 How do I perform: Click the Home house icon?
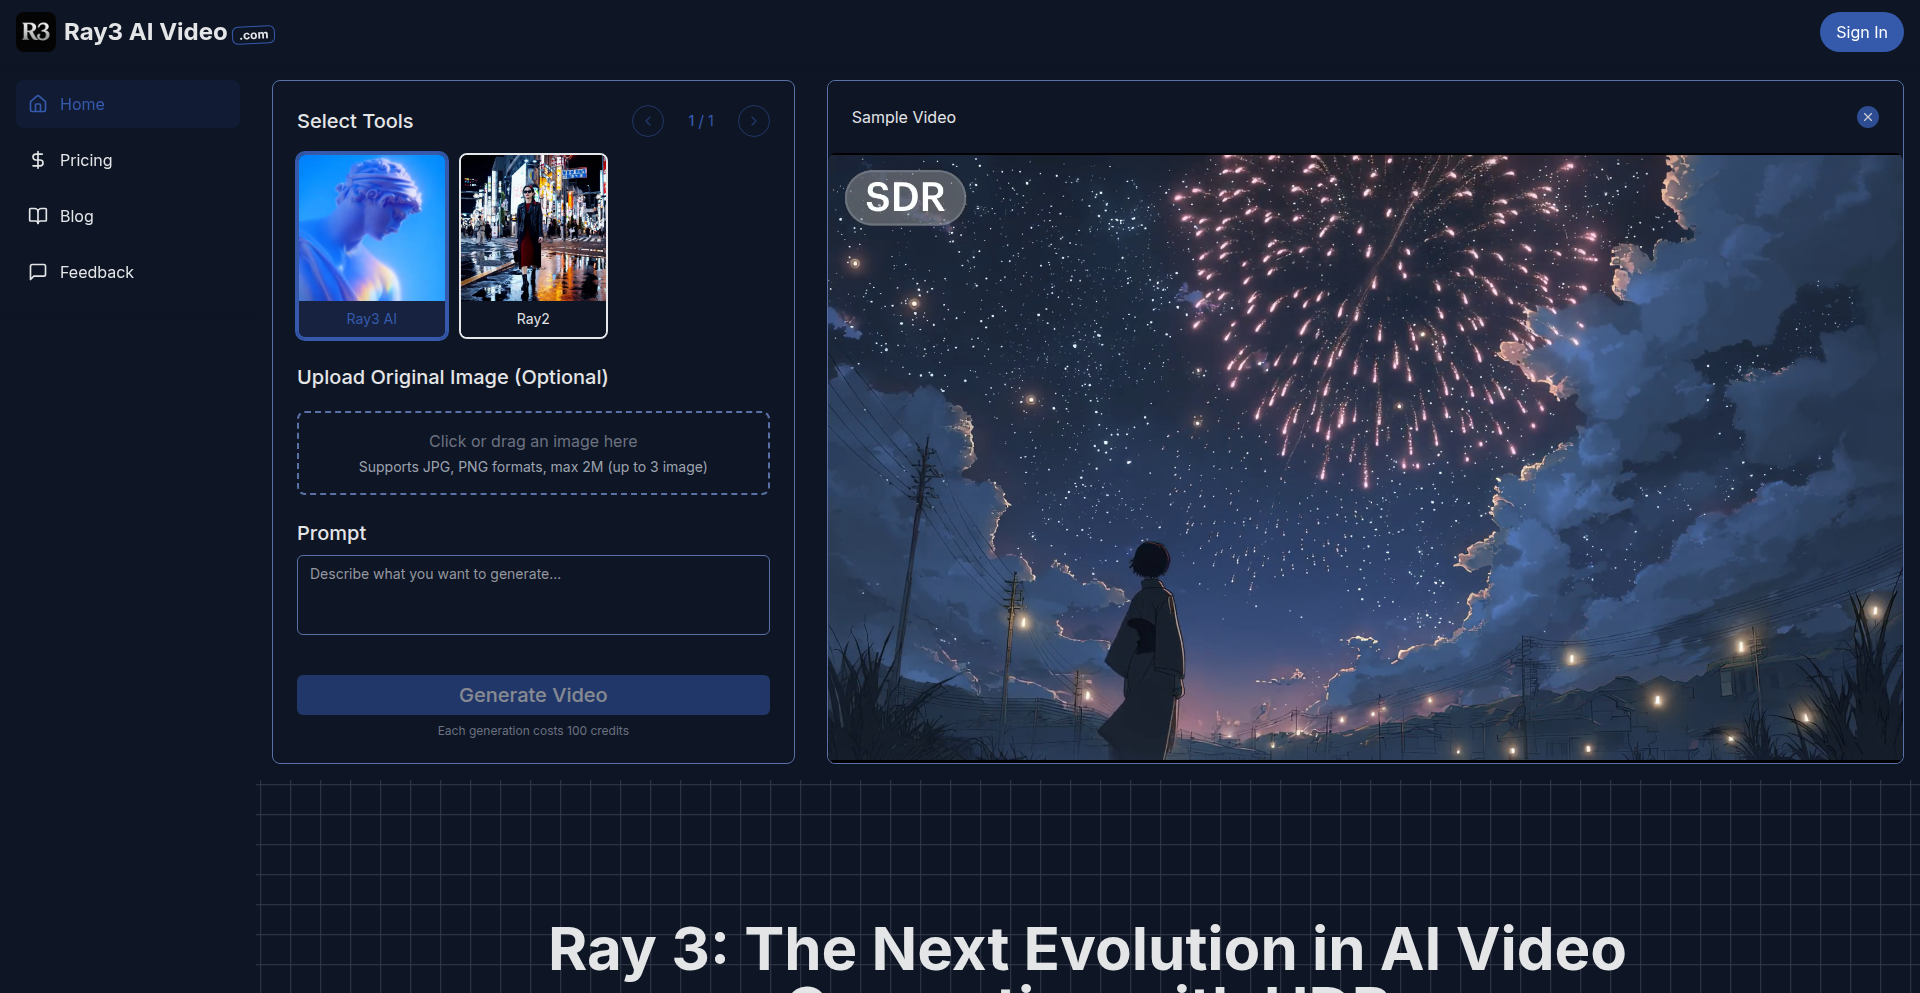coord(38,104)
